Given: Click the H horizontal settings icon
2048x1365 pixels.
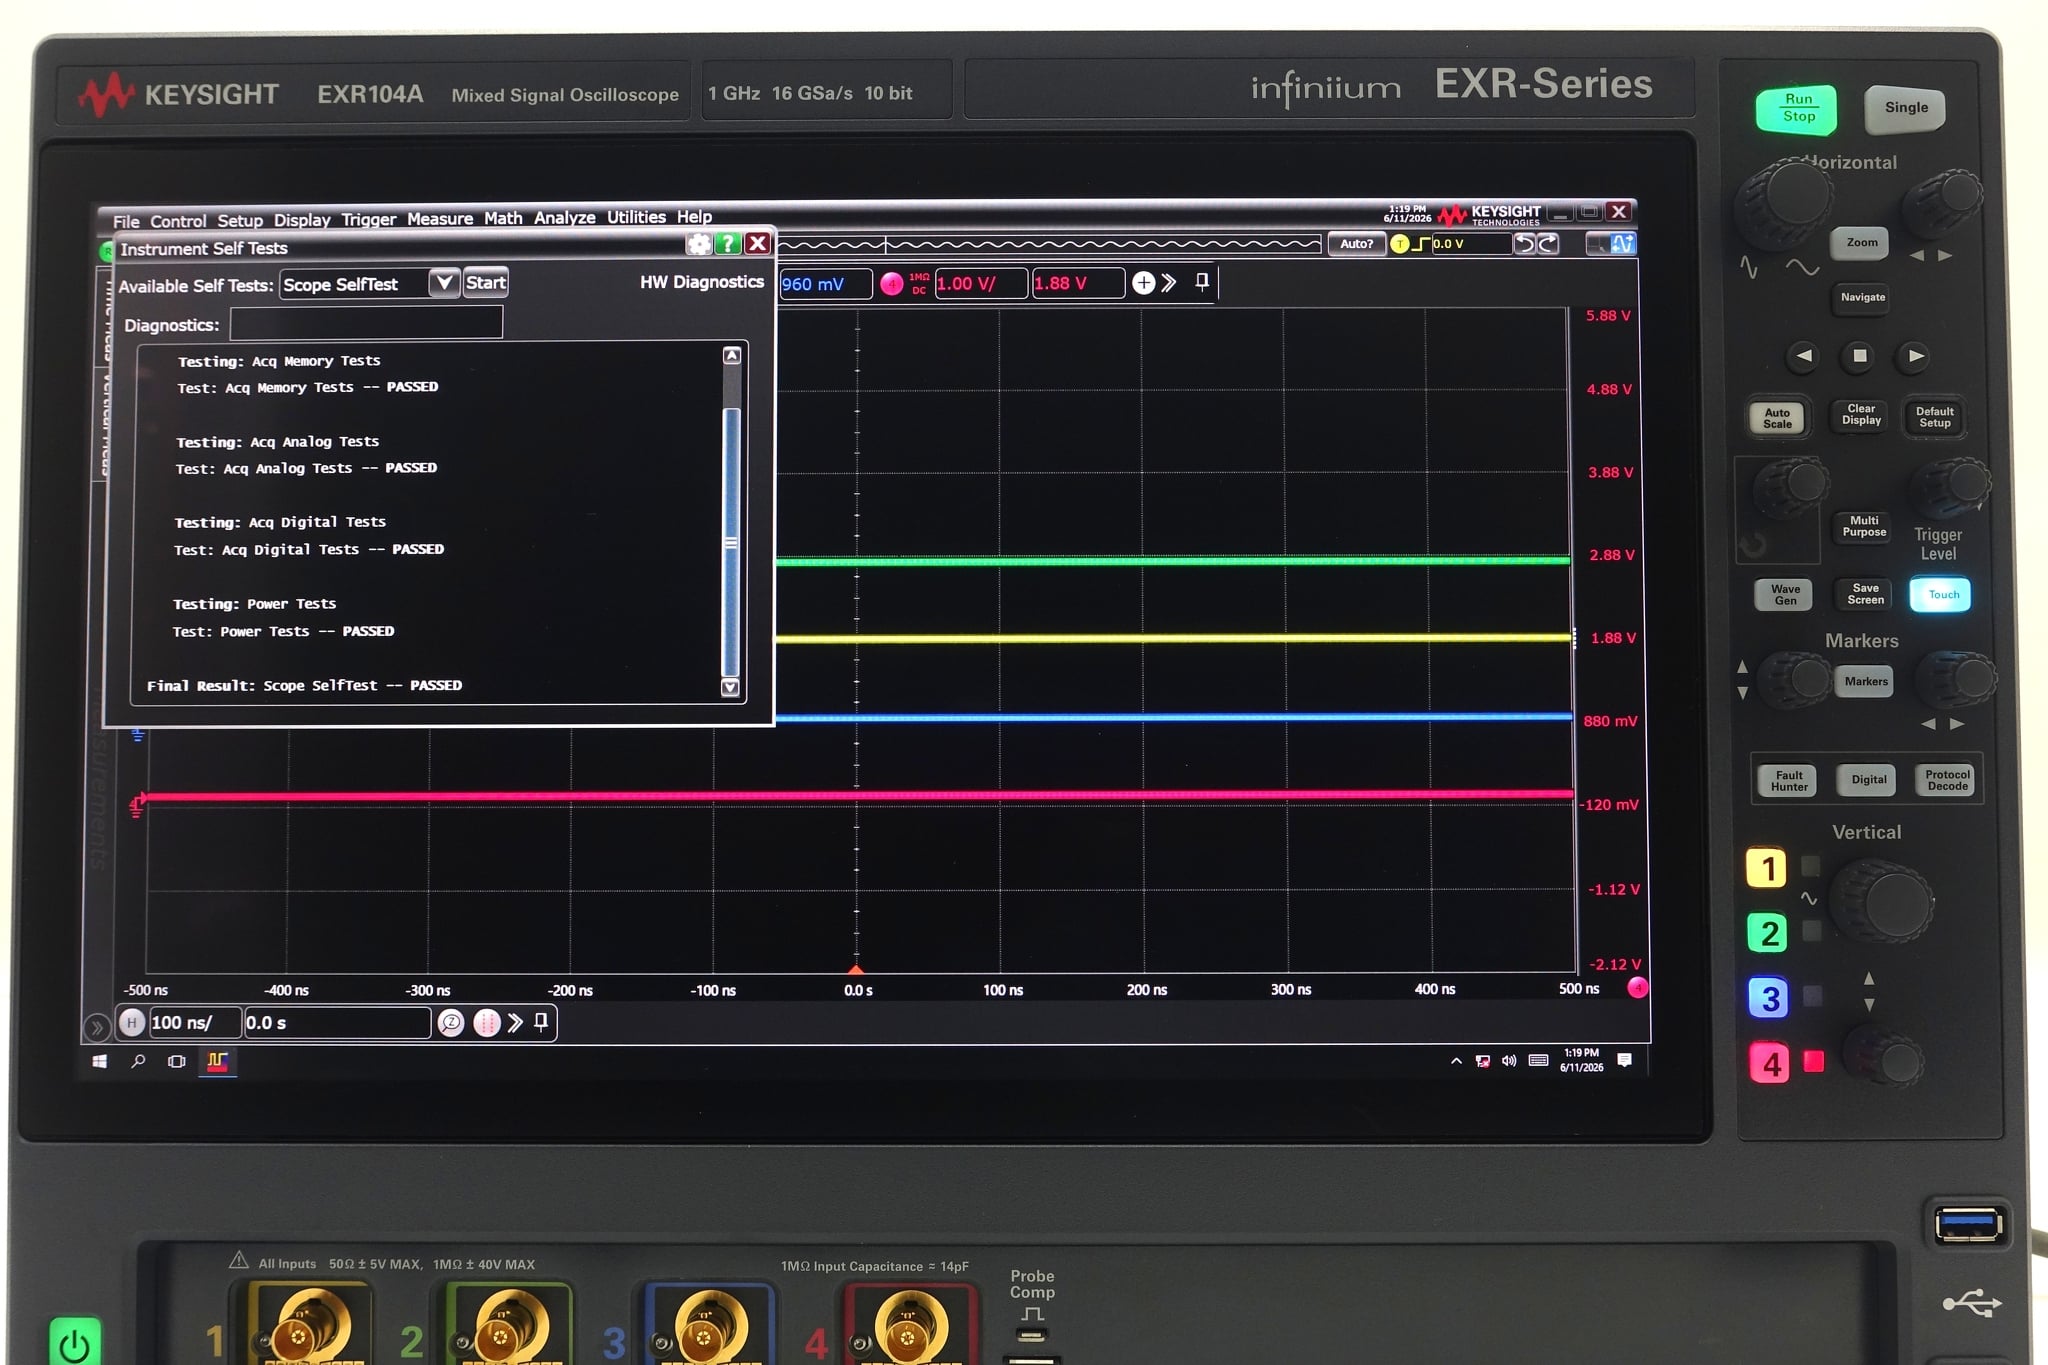Looking at the screenshot, I should click(x=132, y=1023).
